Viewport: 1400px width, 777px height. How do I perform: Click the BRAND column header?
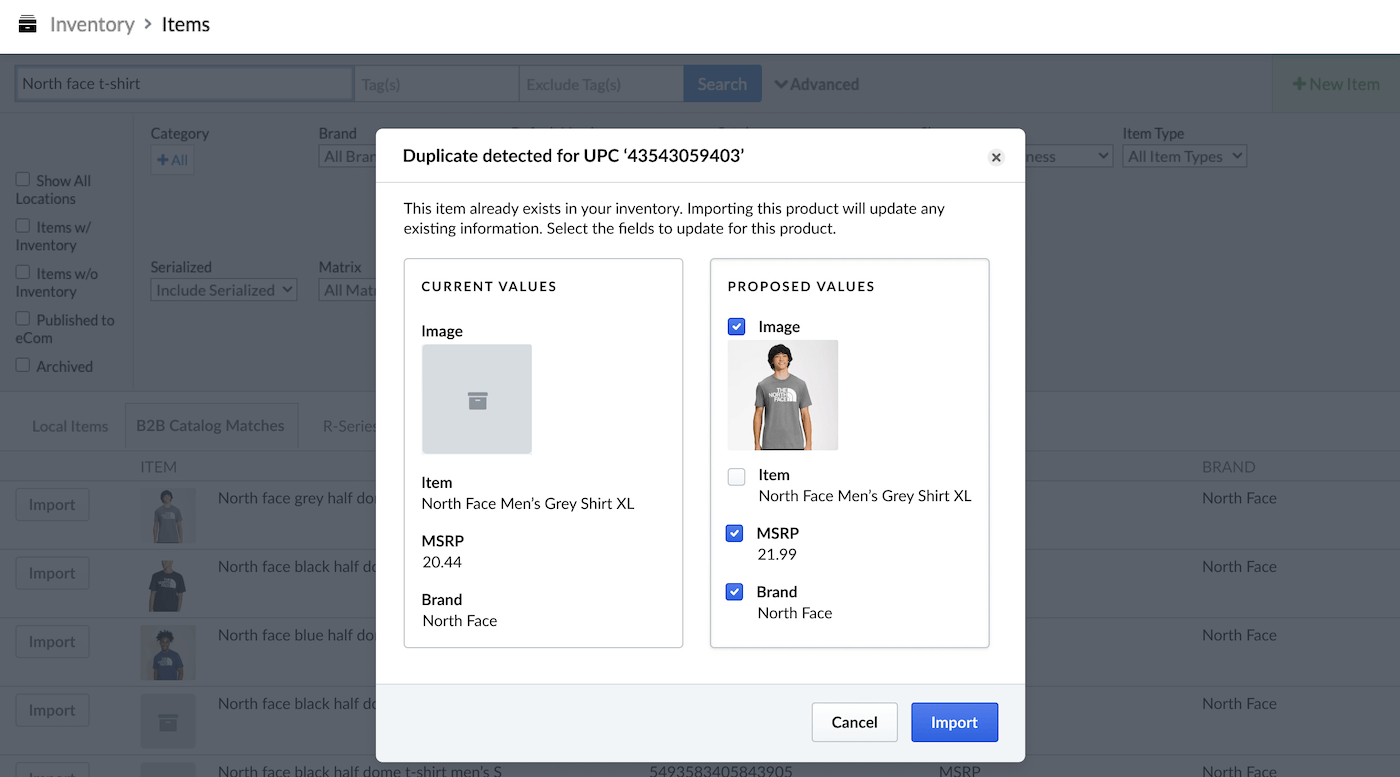coord(1228,467)
